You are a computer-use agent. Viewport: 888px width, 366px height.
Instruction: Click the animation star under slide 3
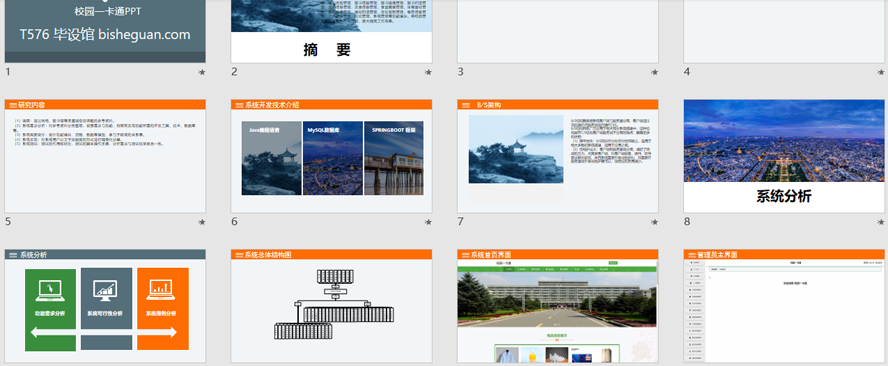pyautogui.click(x=655, y=73)
